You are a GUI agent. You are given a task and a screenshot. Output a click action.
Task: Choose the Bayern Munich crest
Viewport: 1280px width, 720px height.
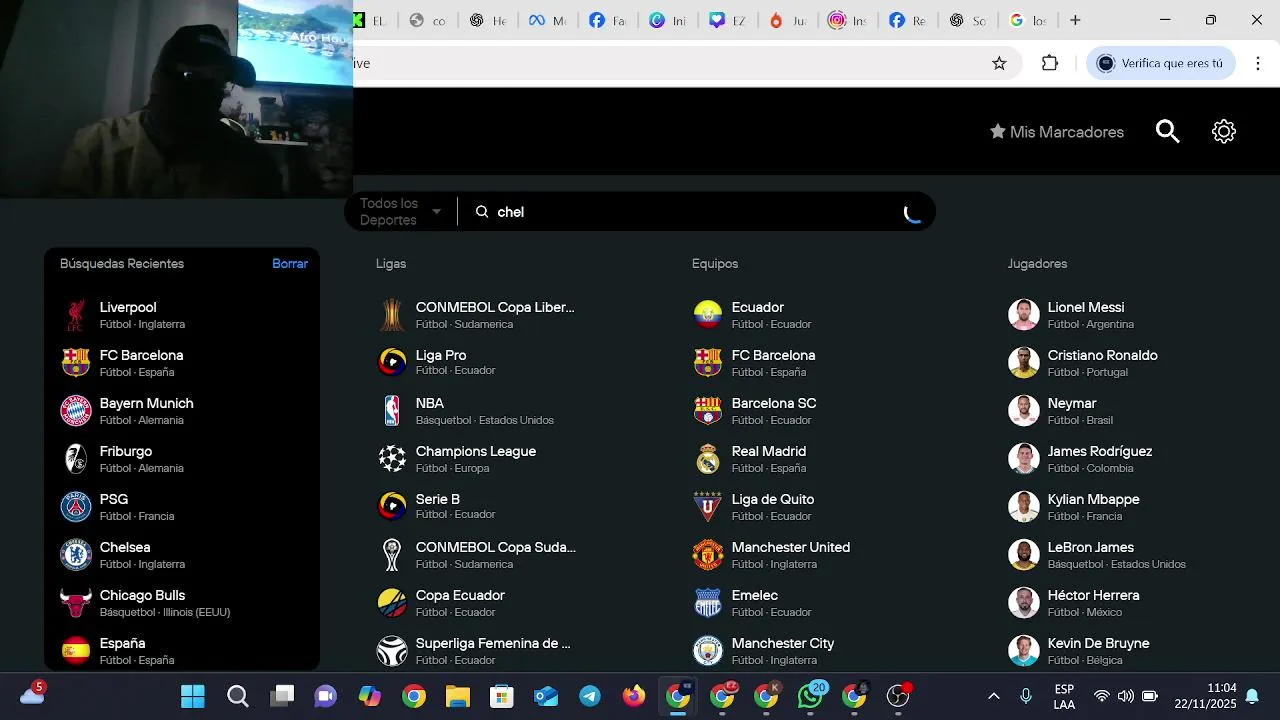point(76,411)
